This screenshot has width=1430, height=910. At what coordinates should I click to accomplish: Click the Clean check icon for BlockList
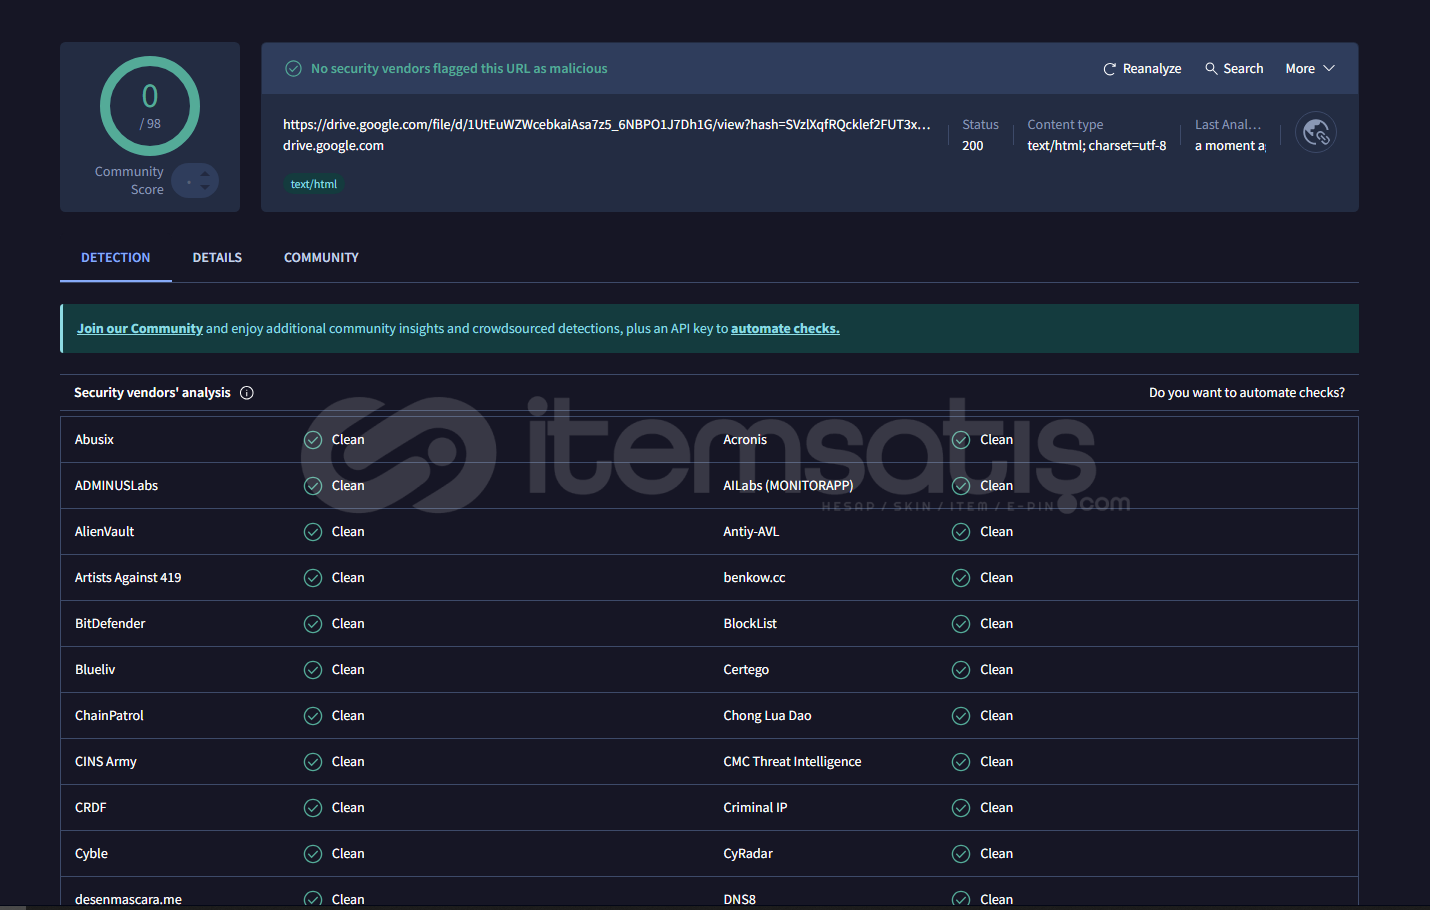(961, 624)
